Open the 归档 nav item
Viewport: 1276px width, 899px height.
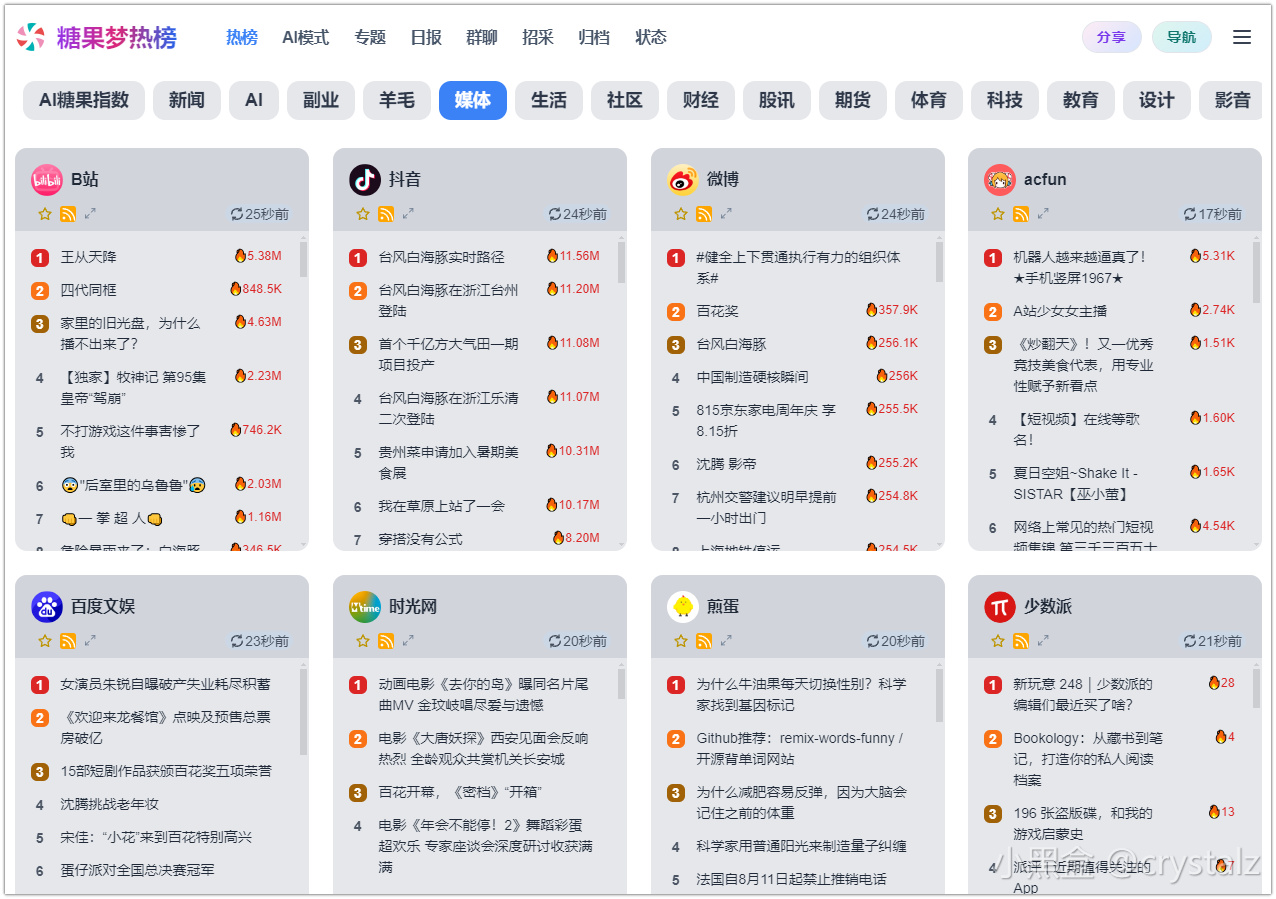594,37
